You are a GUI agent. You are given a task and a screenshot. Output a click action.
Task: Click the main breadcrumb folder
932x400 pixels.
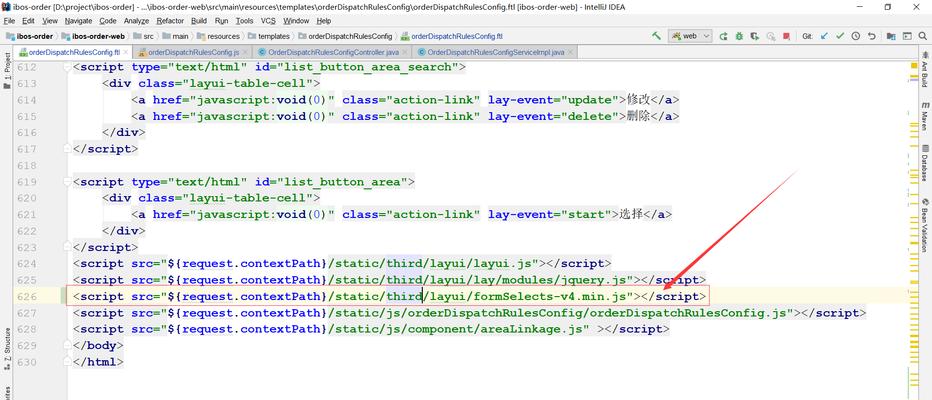click(175, 36)
